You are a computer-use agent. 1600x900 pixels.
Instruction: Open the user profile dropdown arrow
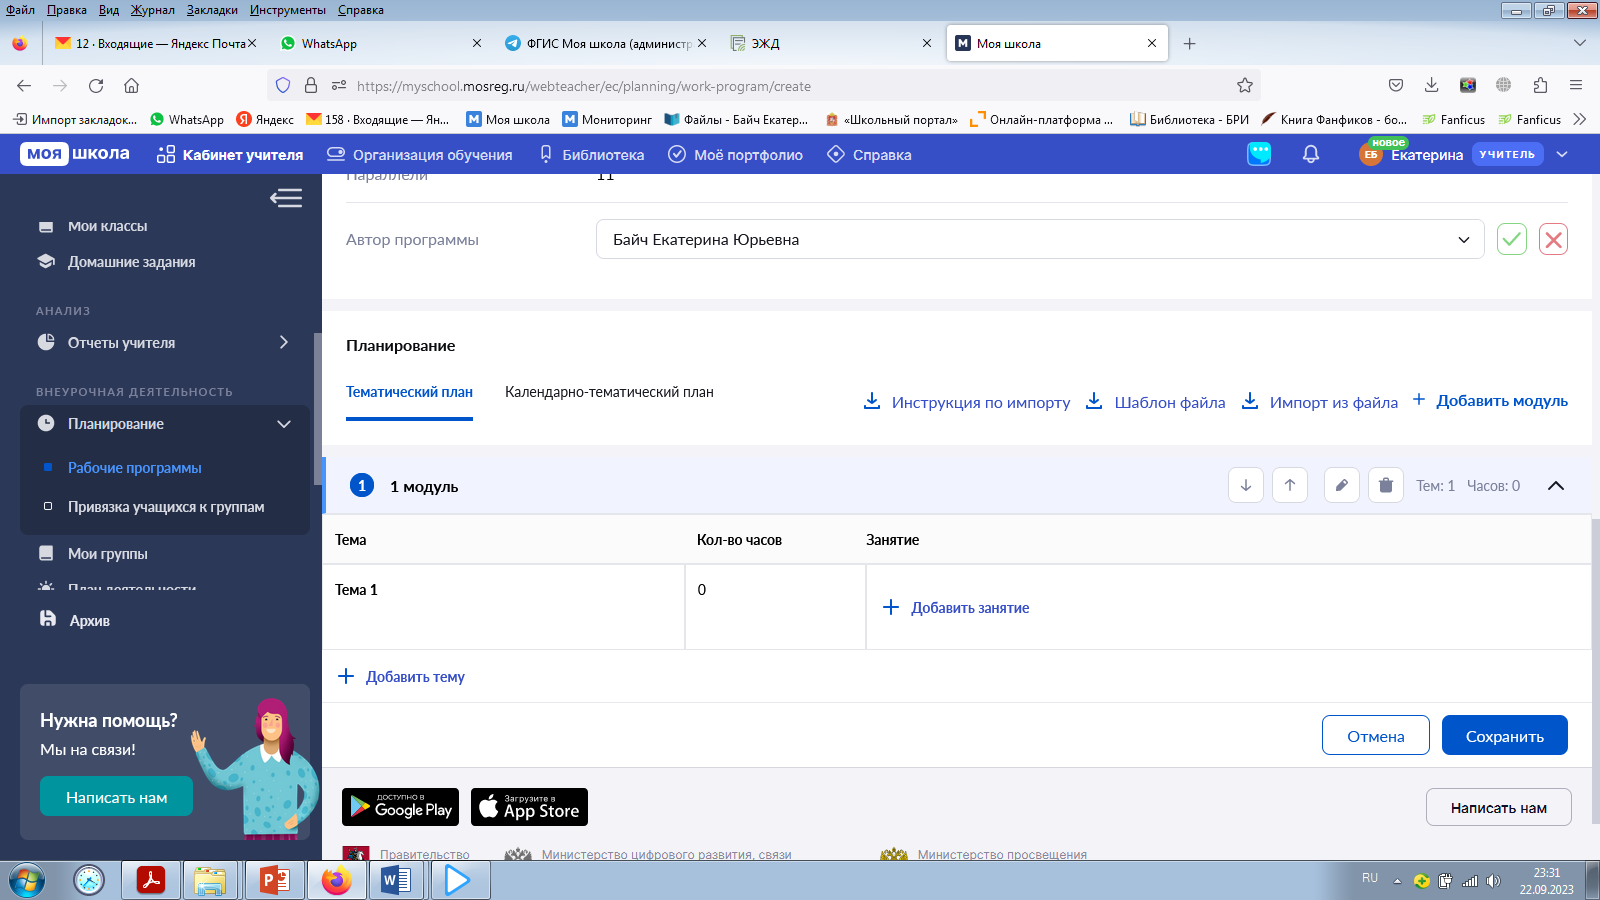[1562, 154]
